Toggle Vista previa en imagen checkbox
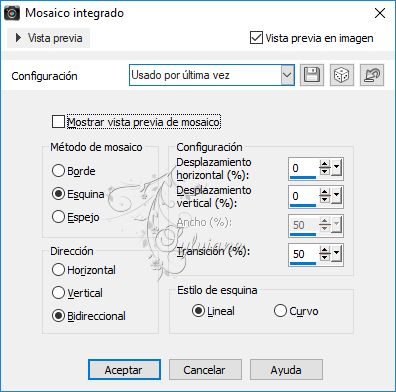Image resolution: width=396 pixels, height=392 pixels. coord(256,38)
